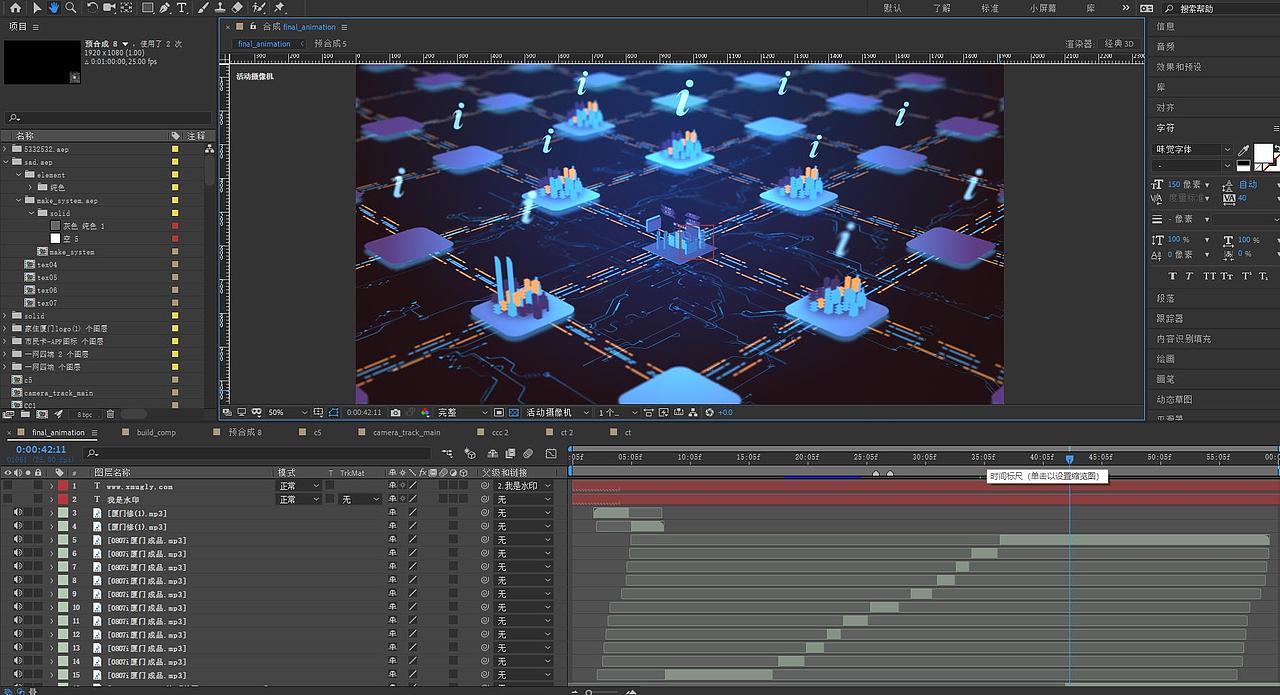The image size is (1280, 695).
Task: Create new composition from Project panel footer
Action: pos(42,414)
